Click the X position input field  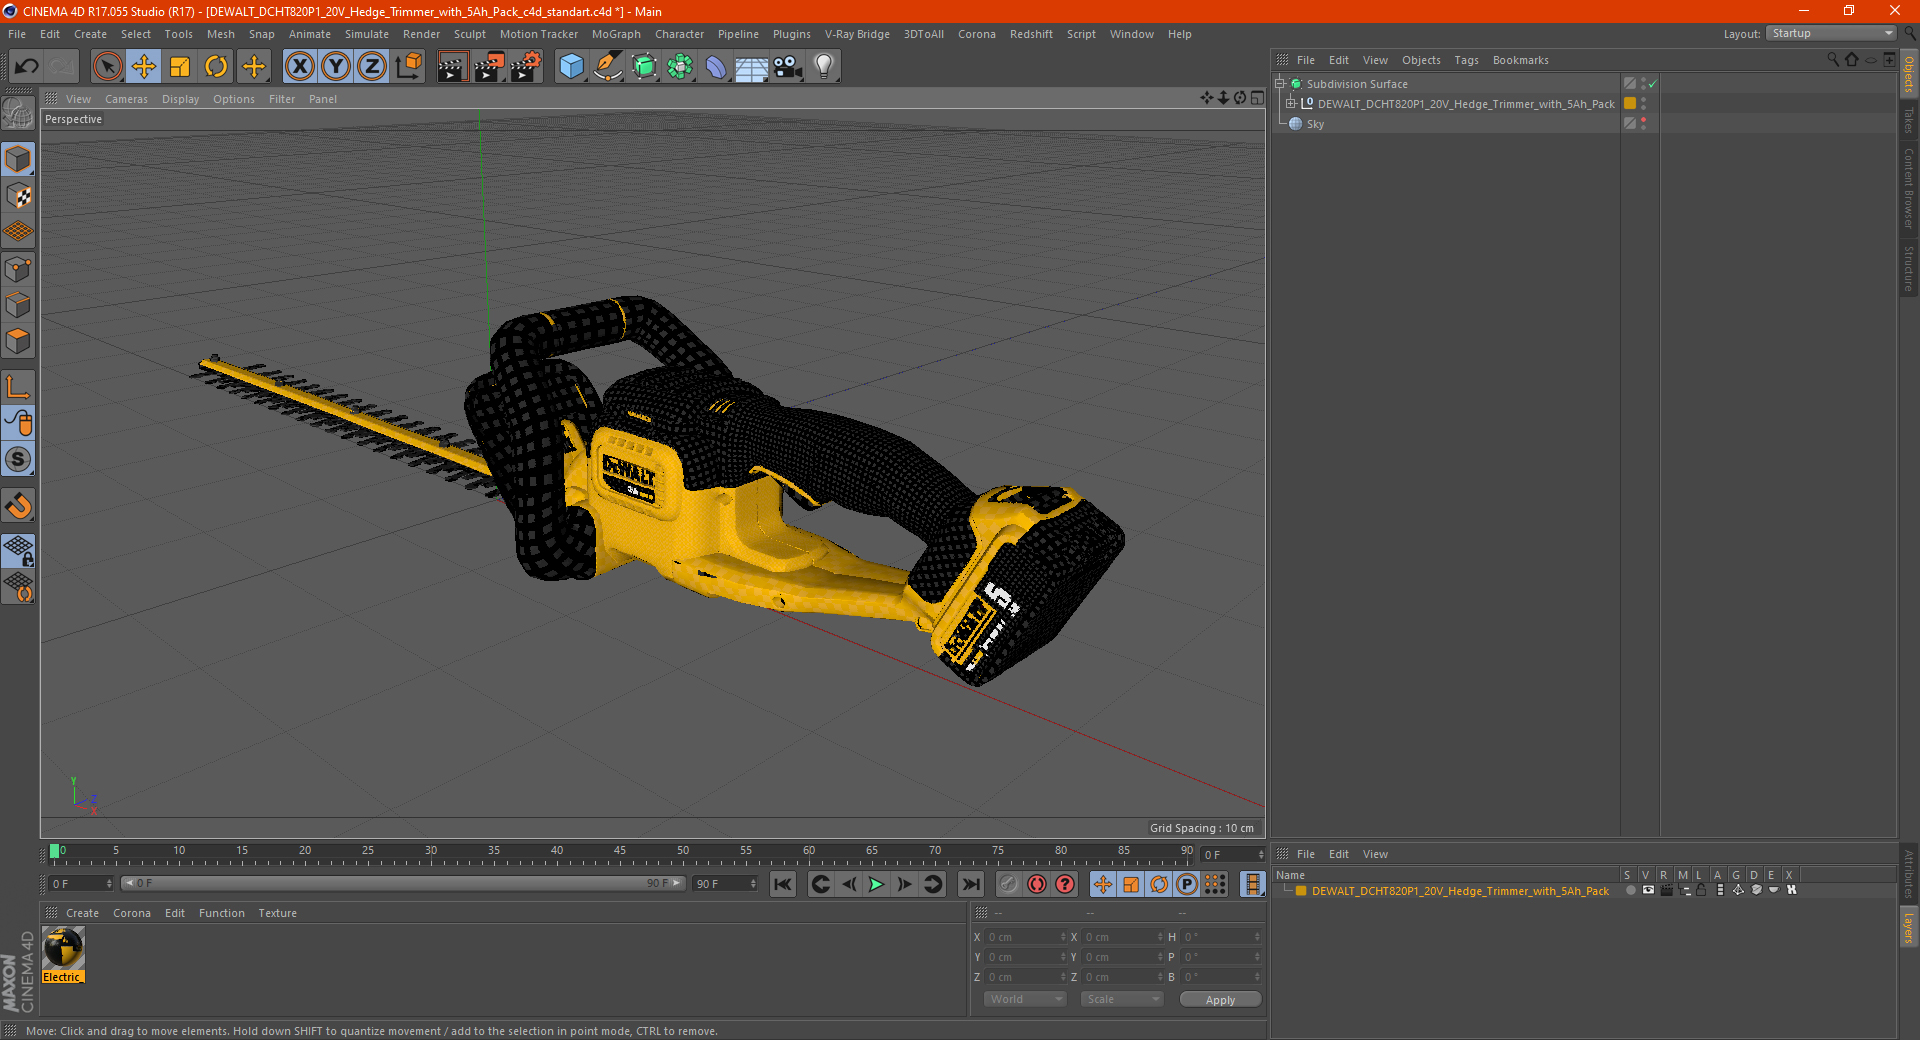1026,937
